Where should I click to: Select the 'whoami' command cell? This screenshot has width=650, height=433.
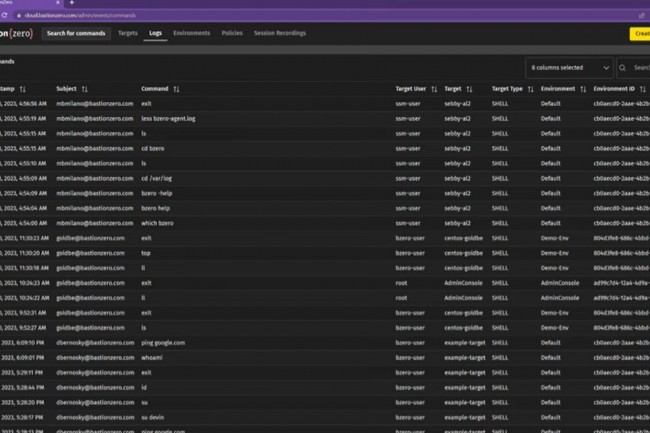point(152,358)
